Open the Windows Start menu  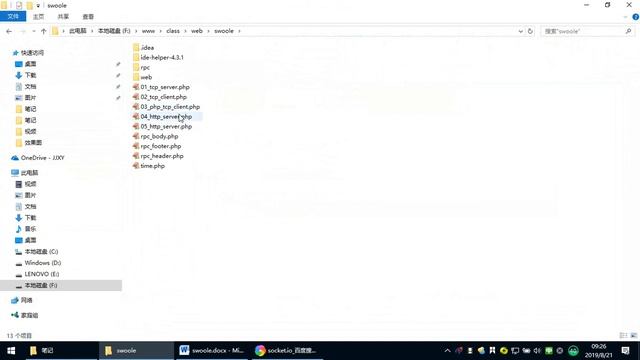click(x=11, y=351)
